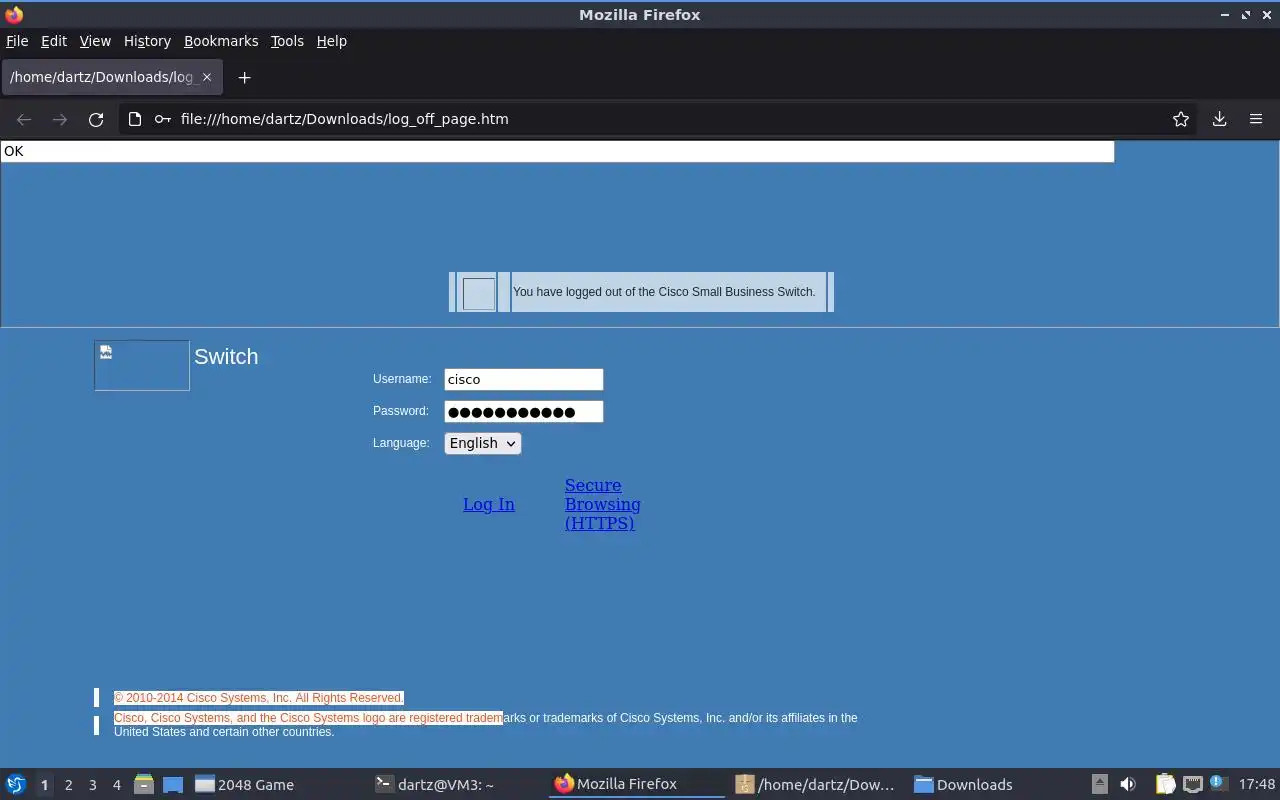
Task: Switch to /home/dartz/Dow... archive taskbar window
Action: 816,784
